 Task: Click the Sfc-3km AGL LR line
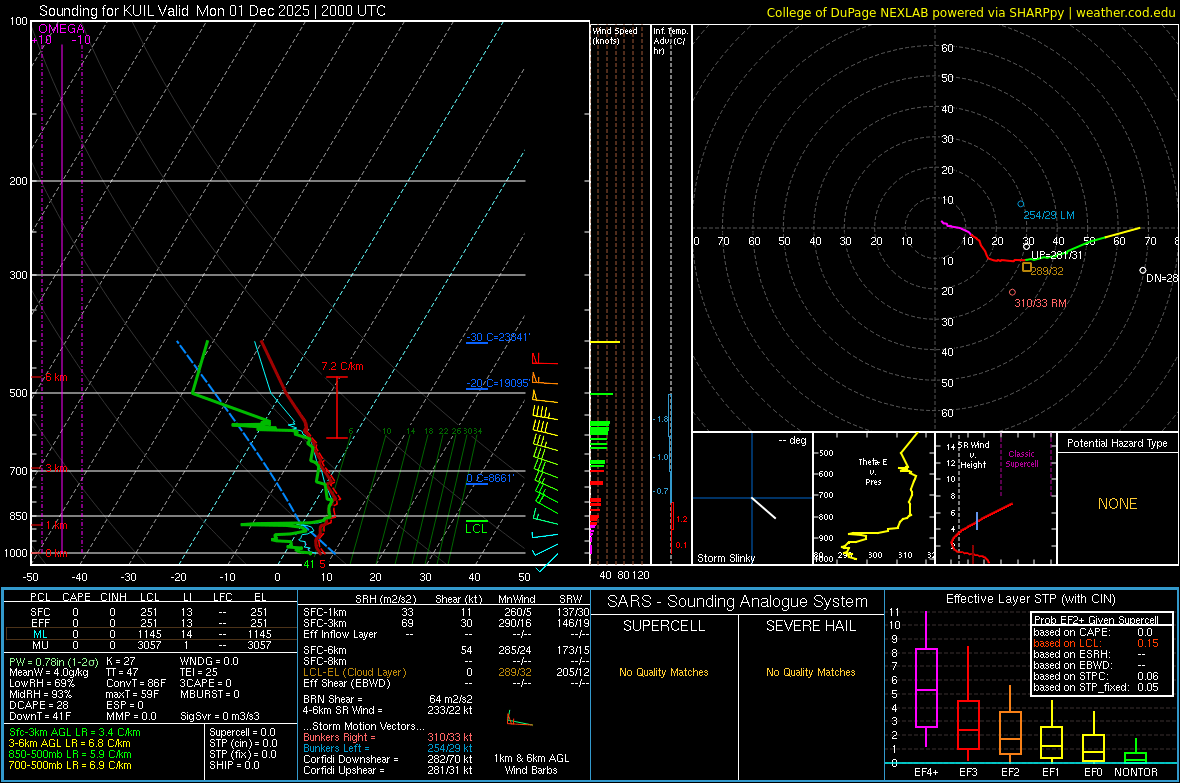tap(75, 733)
